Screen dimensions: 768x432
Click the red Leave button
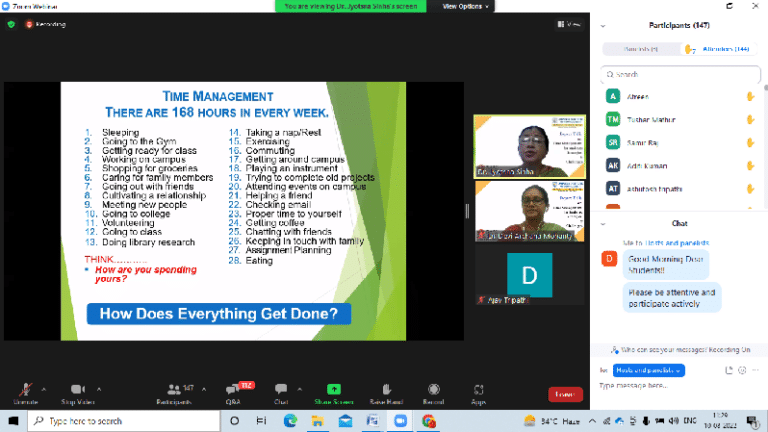(564, 394)
